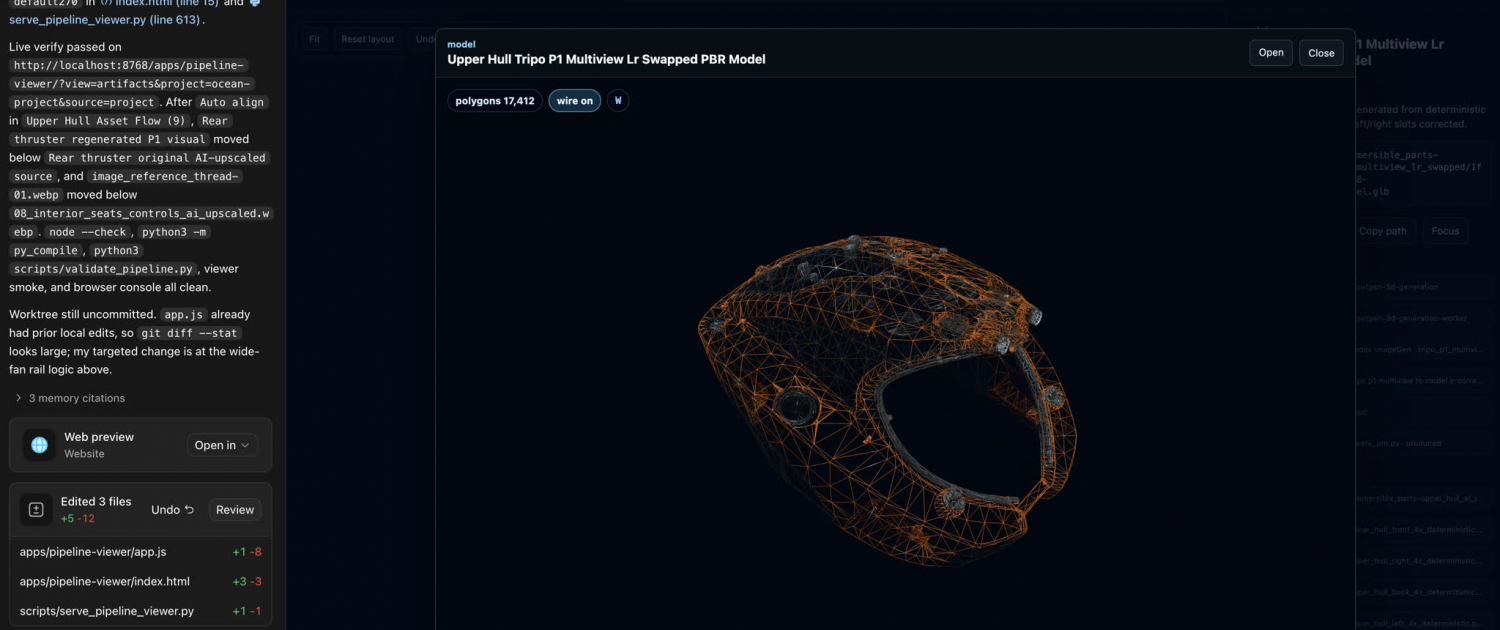This screenshot has height=630, width=1500.
Task: Undo the 3 edited files
Action: [x=173, y=510]
